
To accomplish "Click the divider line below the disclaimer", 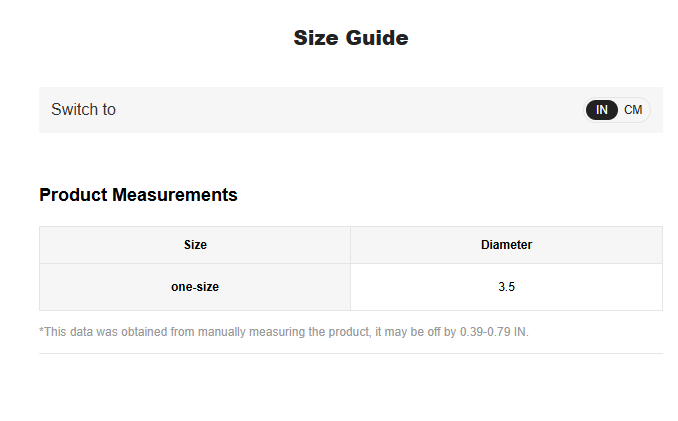I will point(350,353).
